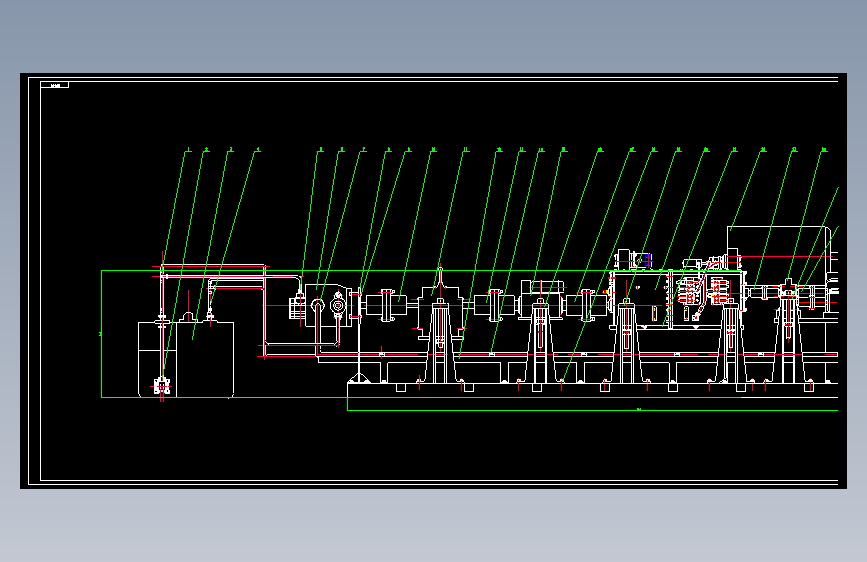Click the first bearing pedestal with bell top
This screenshot has height=562, width=867.
click(440, 326)
